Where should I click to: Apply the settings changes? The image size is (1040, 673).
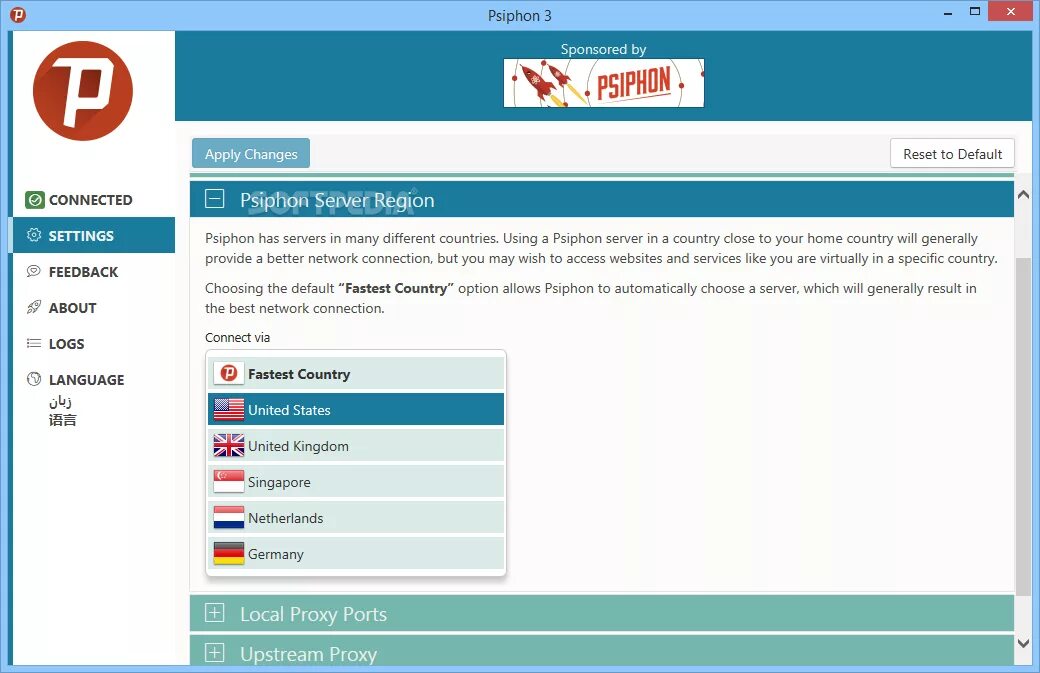point(251,154)
